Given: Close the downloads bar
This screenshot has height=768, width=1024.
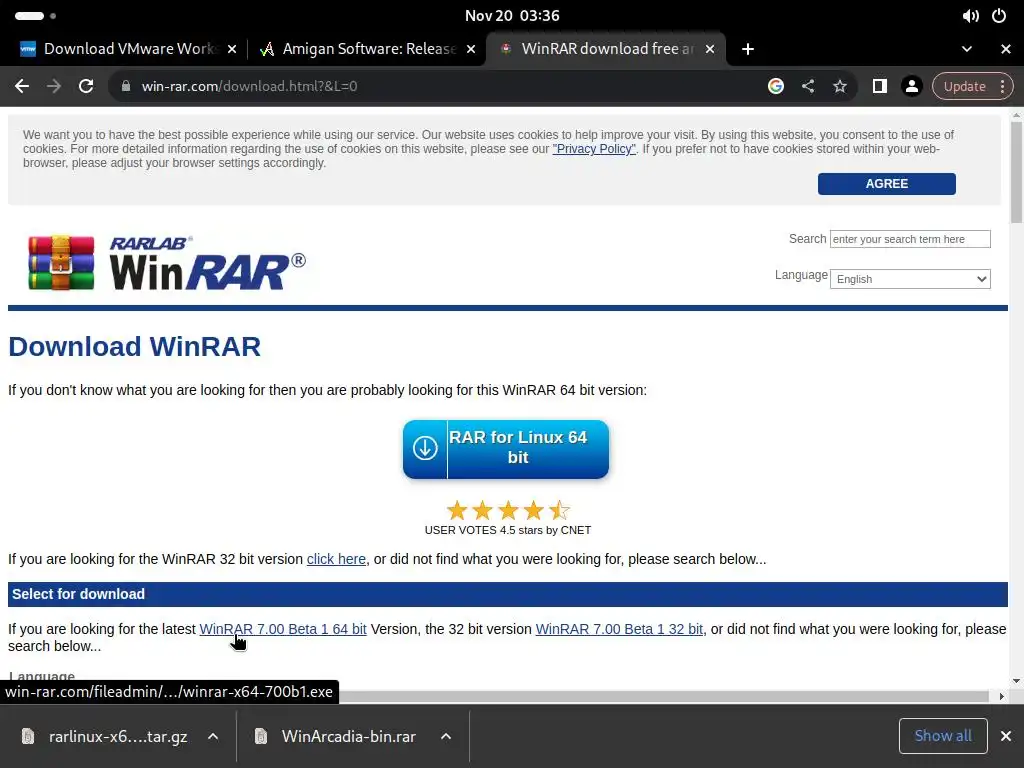Looking at the screenshot, I should click(1006, 736).
